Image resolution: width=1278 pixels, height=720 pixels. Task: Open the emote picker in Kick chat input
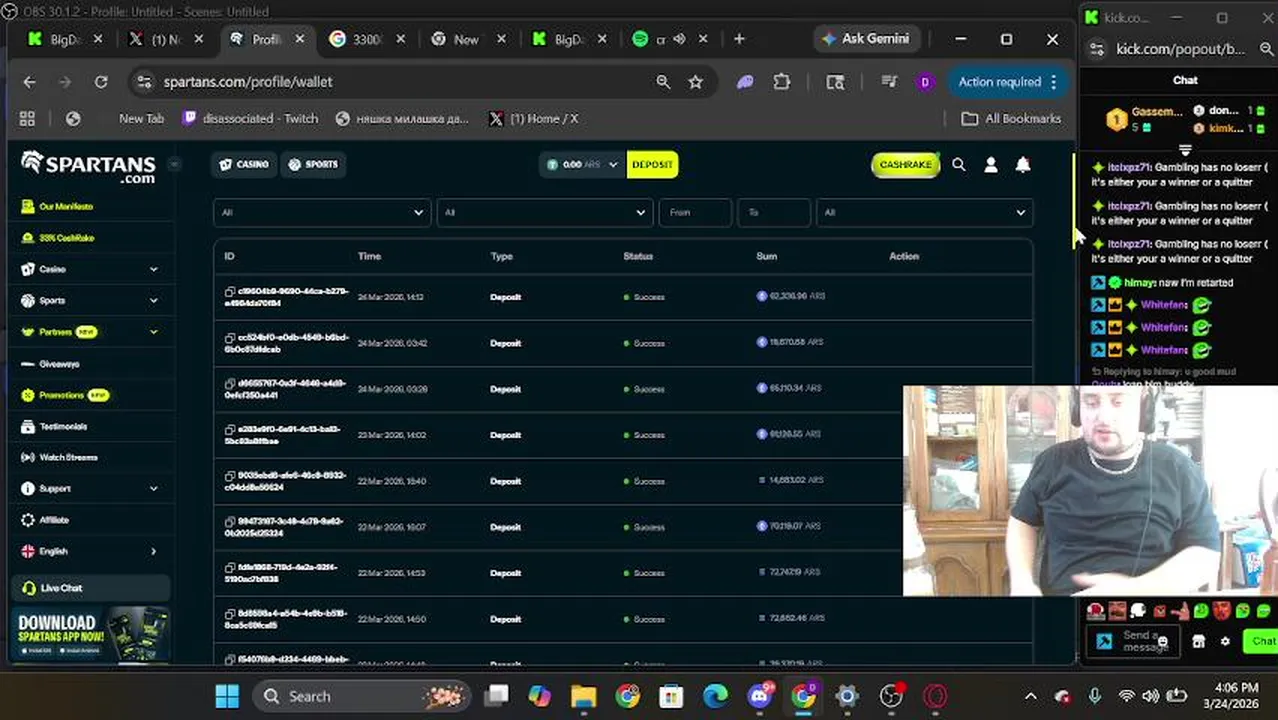(1162, 642)
